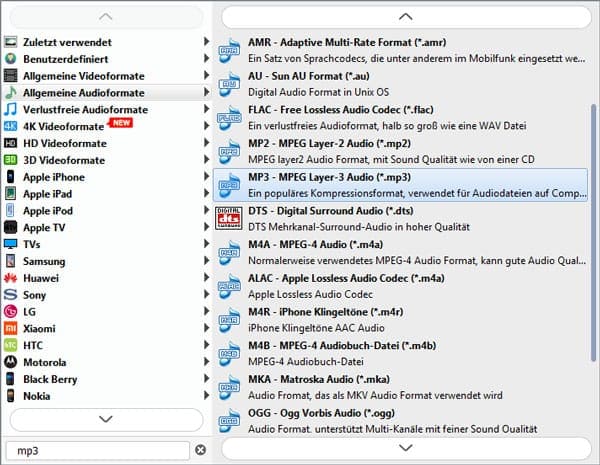Clear the mp3 search text
Image resolution: width=600 pixels, height=465 pixels.
201,450
